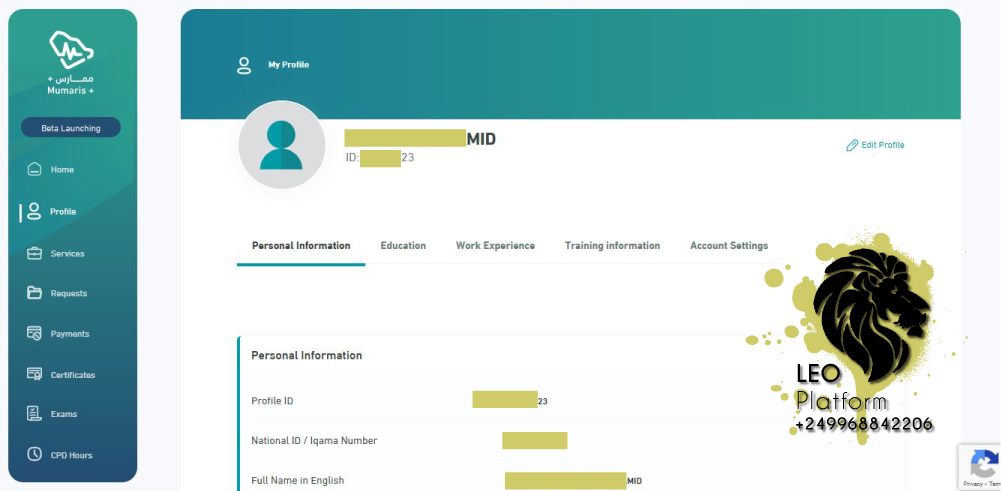Image resolution: width=1001 pixels, height=491 pixels.
Task: Open the Work Experience tab
Action: pos(495,246)
